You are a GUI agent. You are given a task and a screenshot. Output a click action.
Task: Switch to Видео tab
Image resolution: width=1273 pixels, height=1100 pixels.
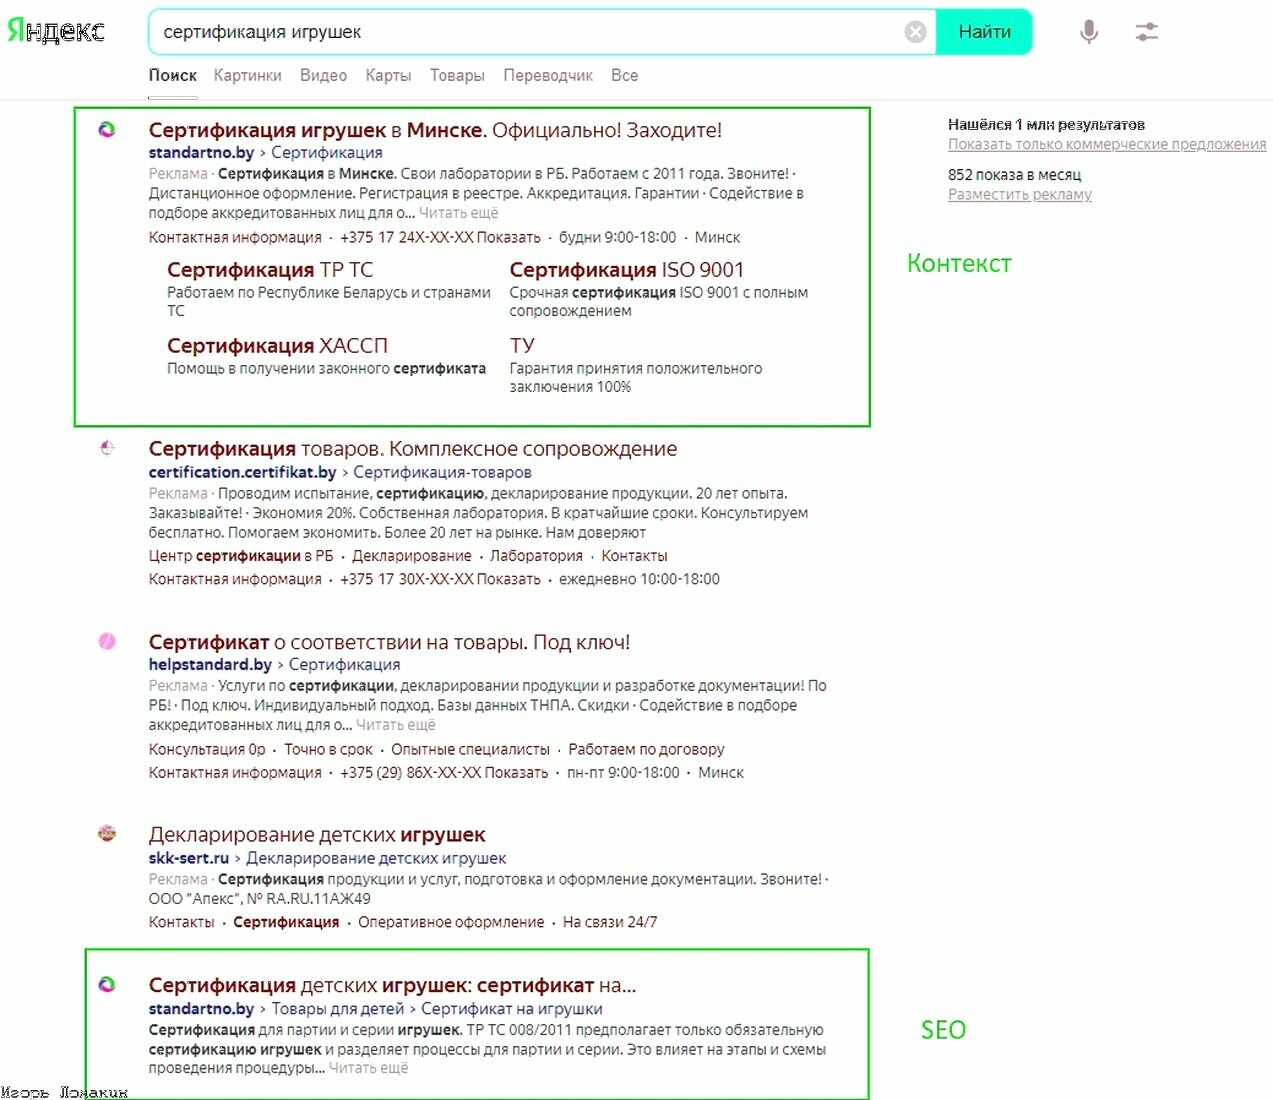click(323, 75)
